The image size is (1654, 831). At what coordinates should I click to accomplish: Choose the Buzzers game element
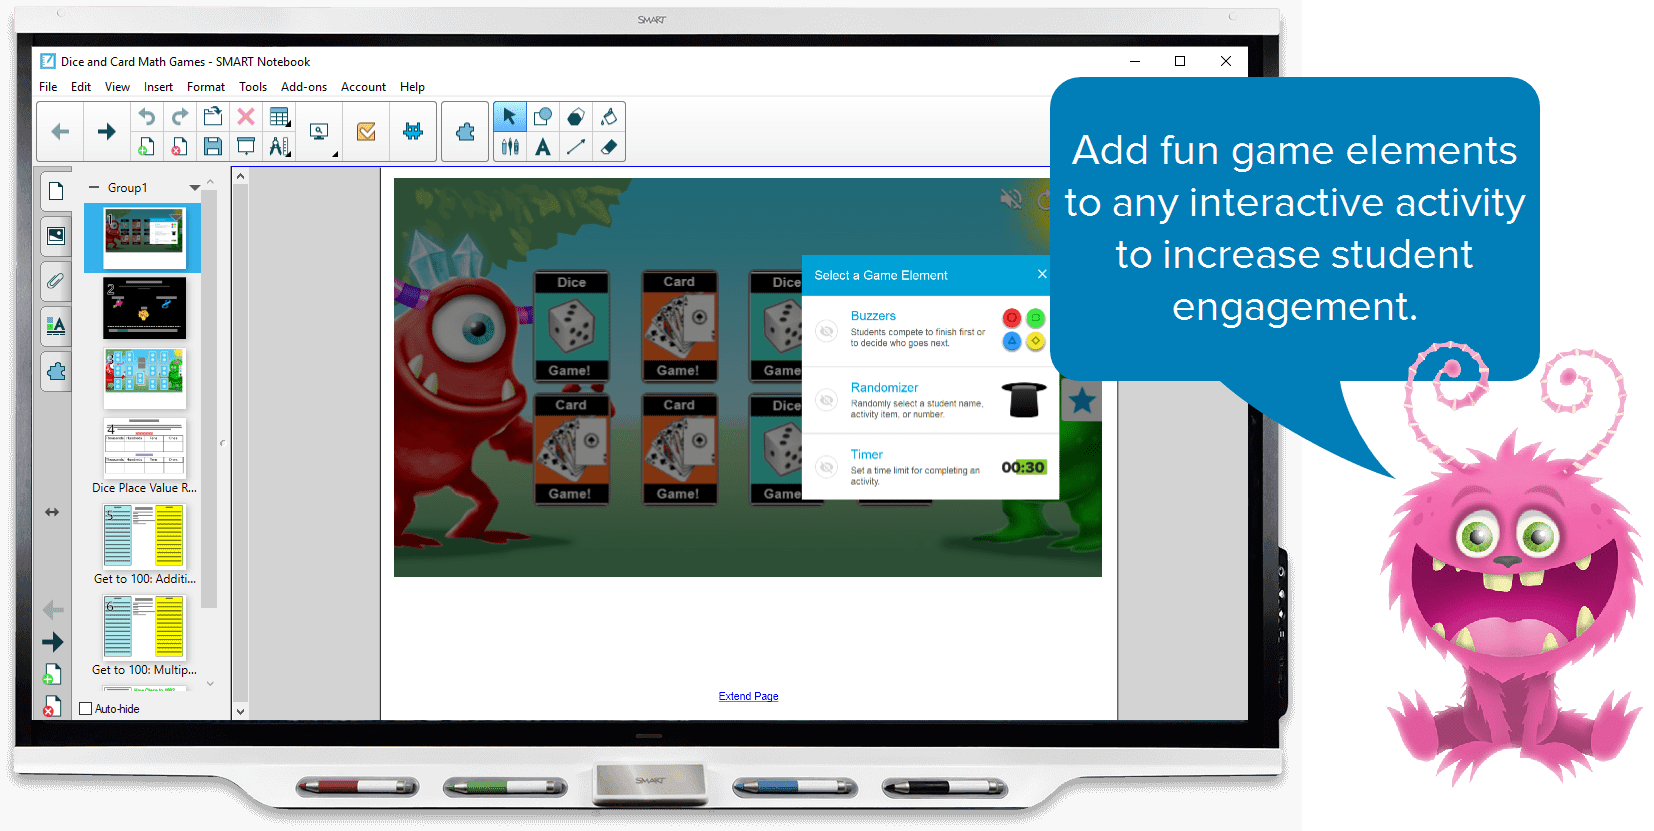930,330
